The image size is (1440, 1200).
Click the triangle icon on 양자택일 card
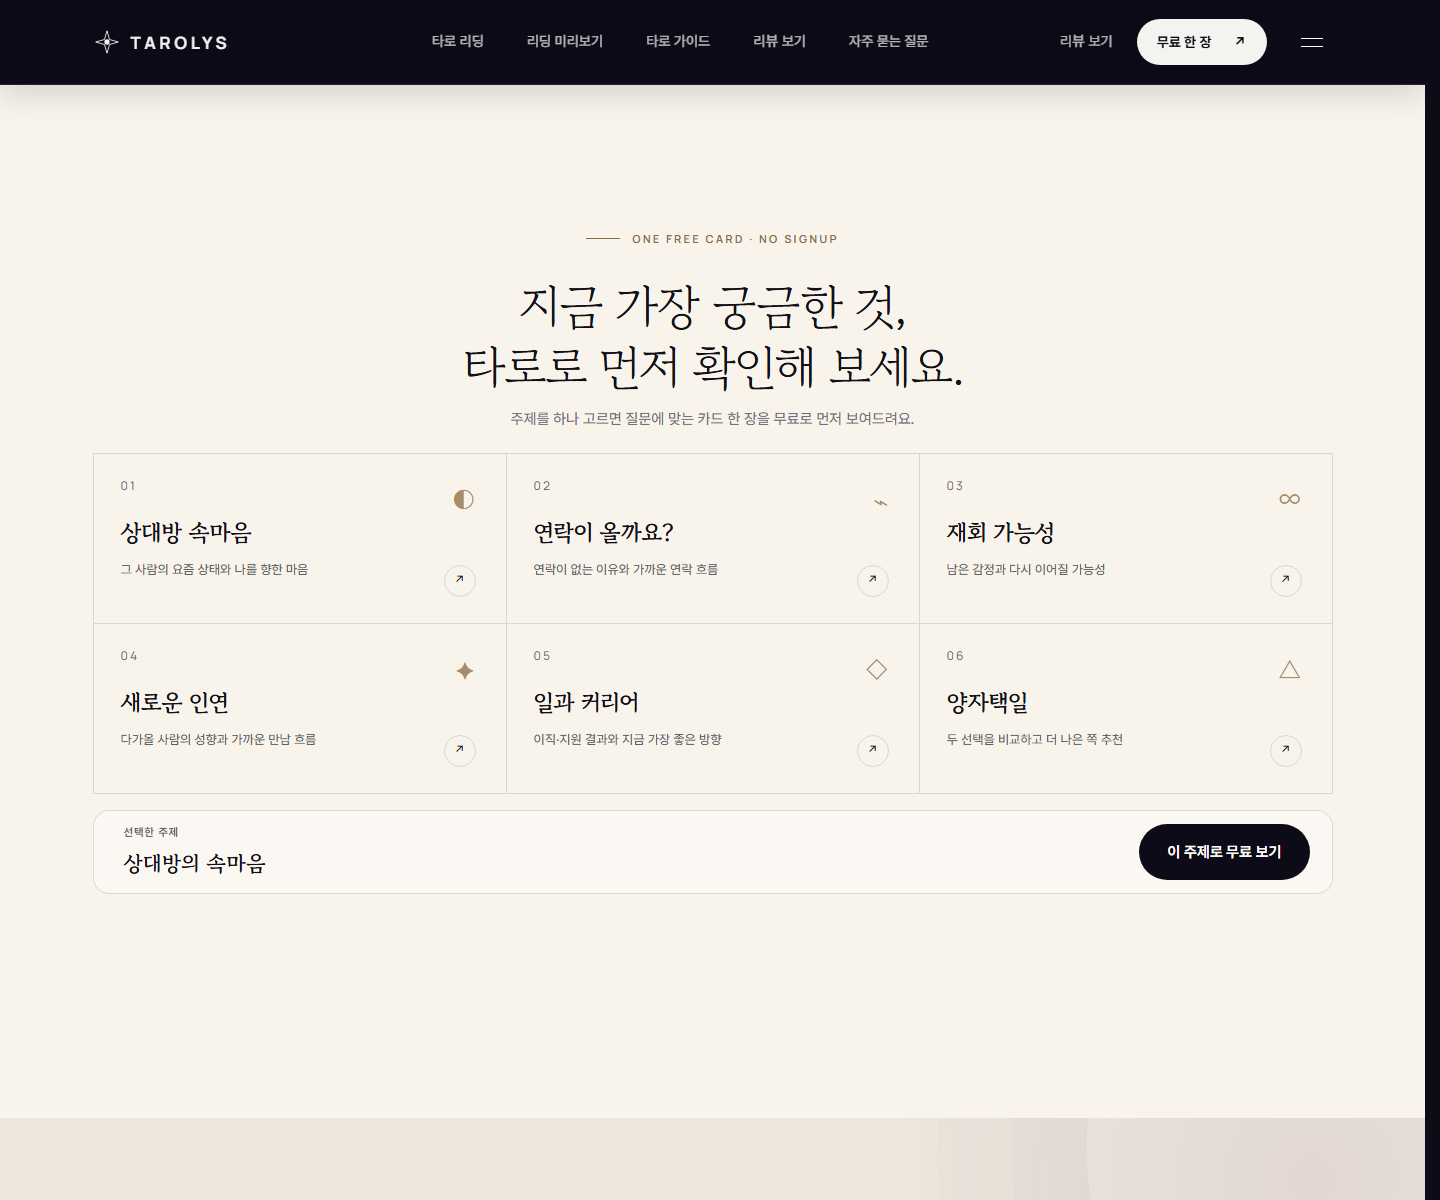tap(1290, 669)
